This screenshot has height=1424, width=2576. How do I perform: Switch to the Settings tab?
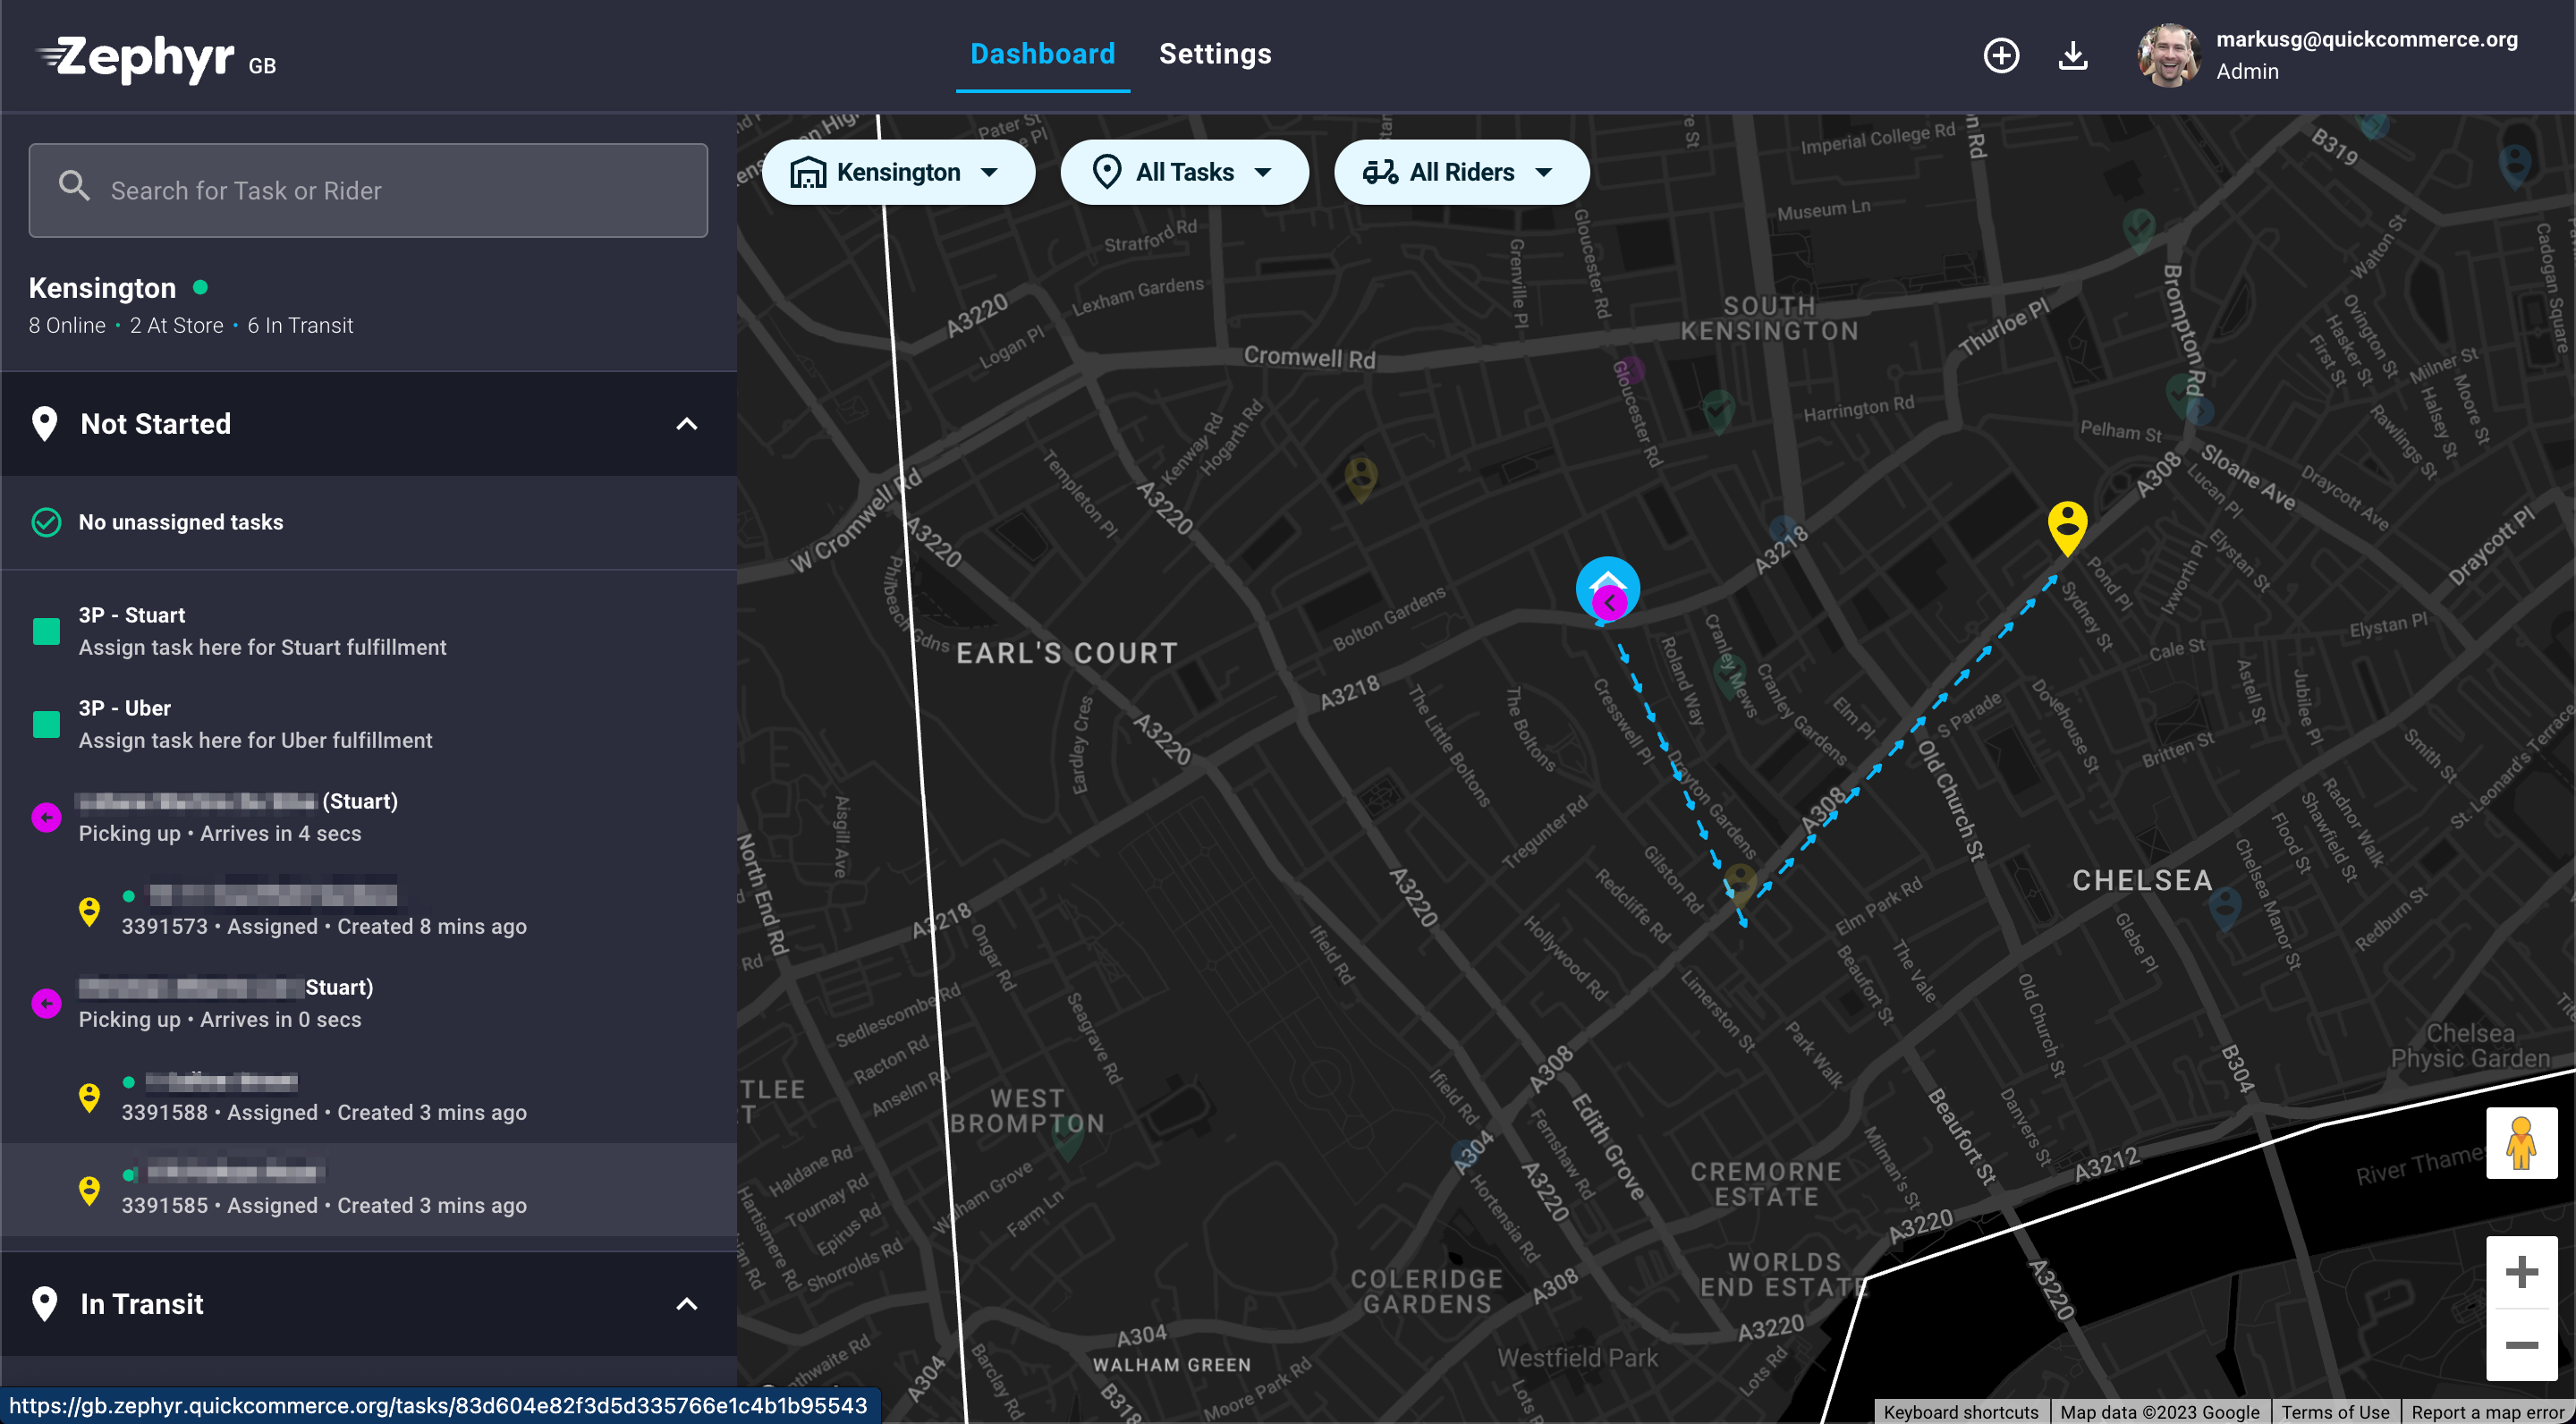click(x=1215, y=54)
